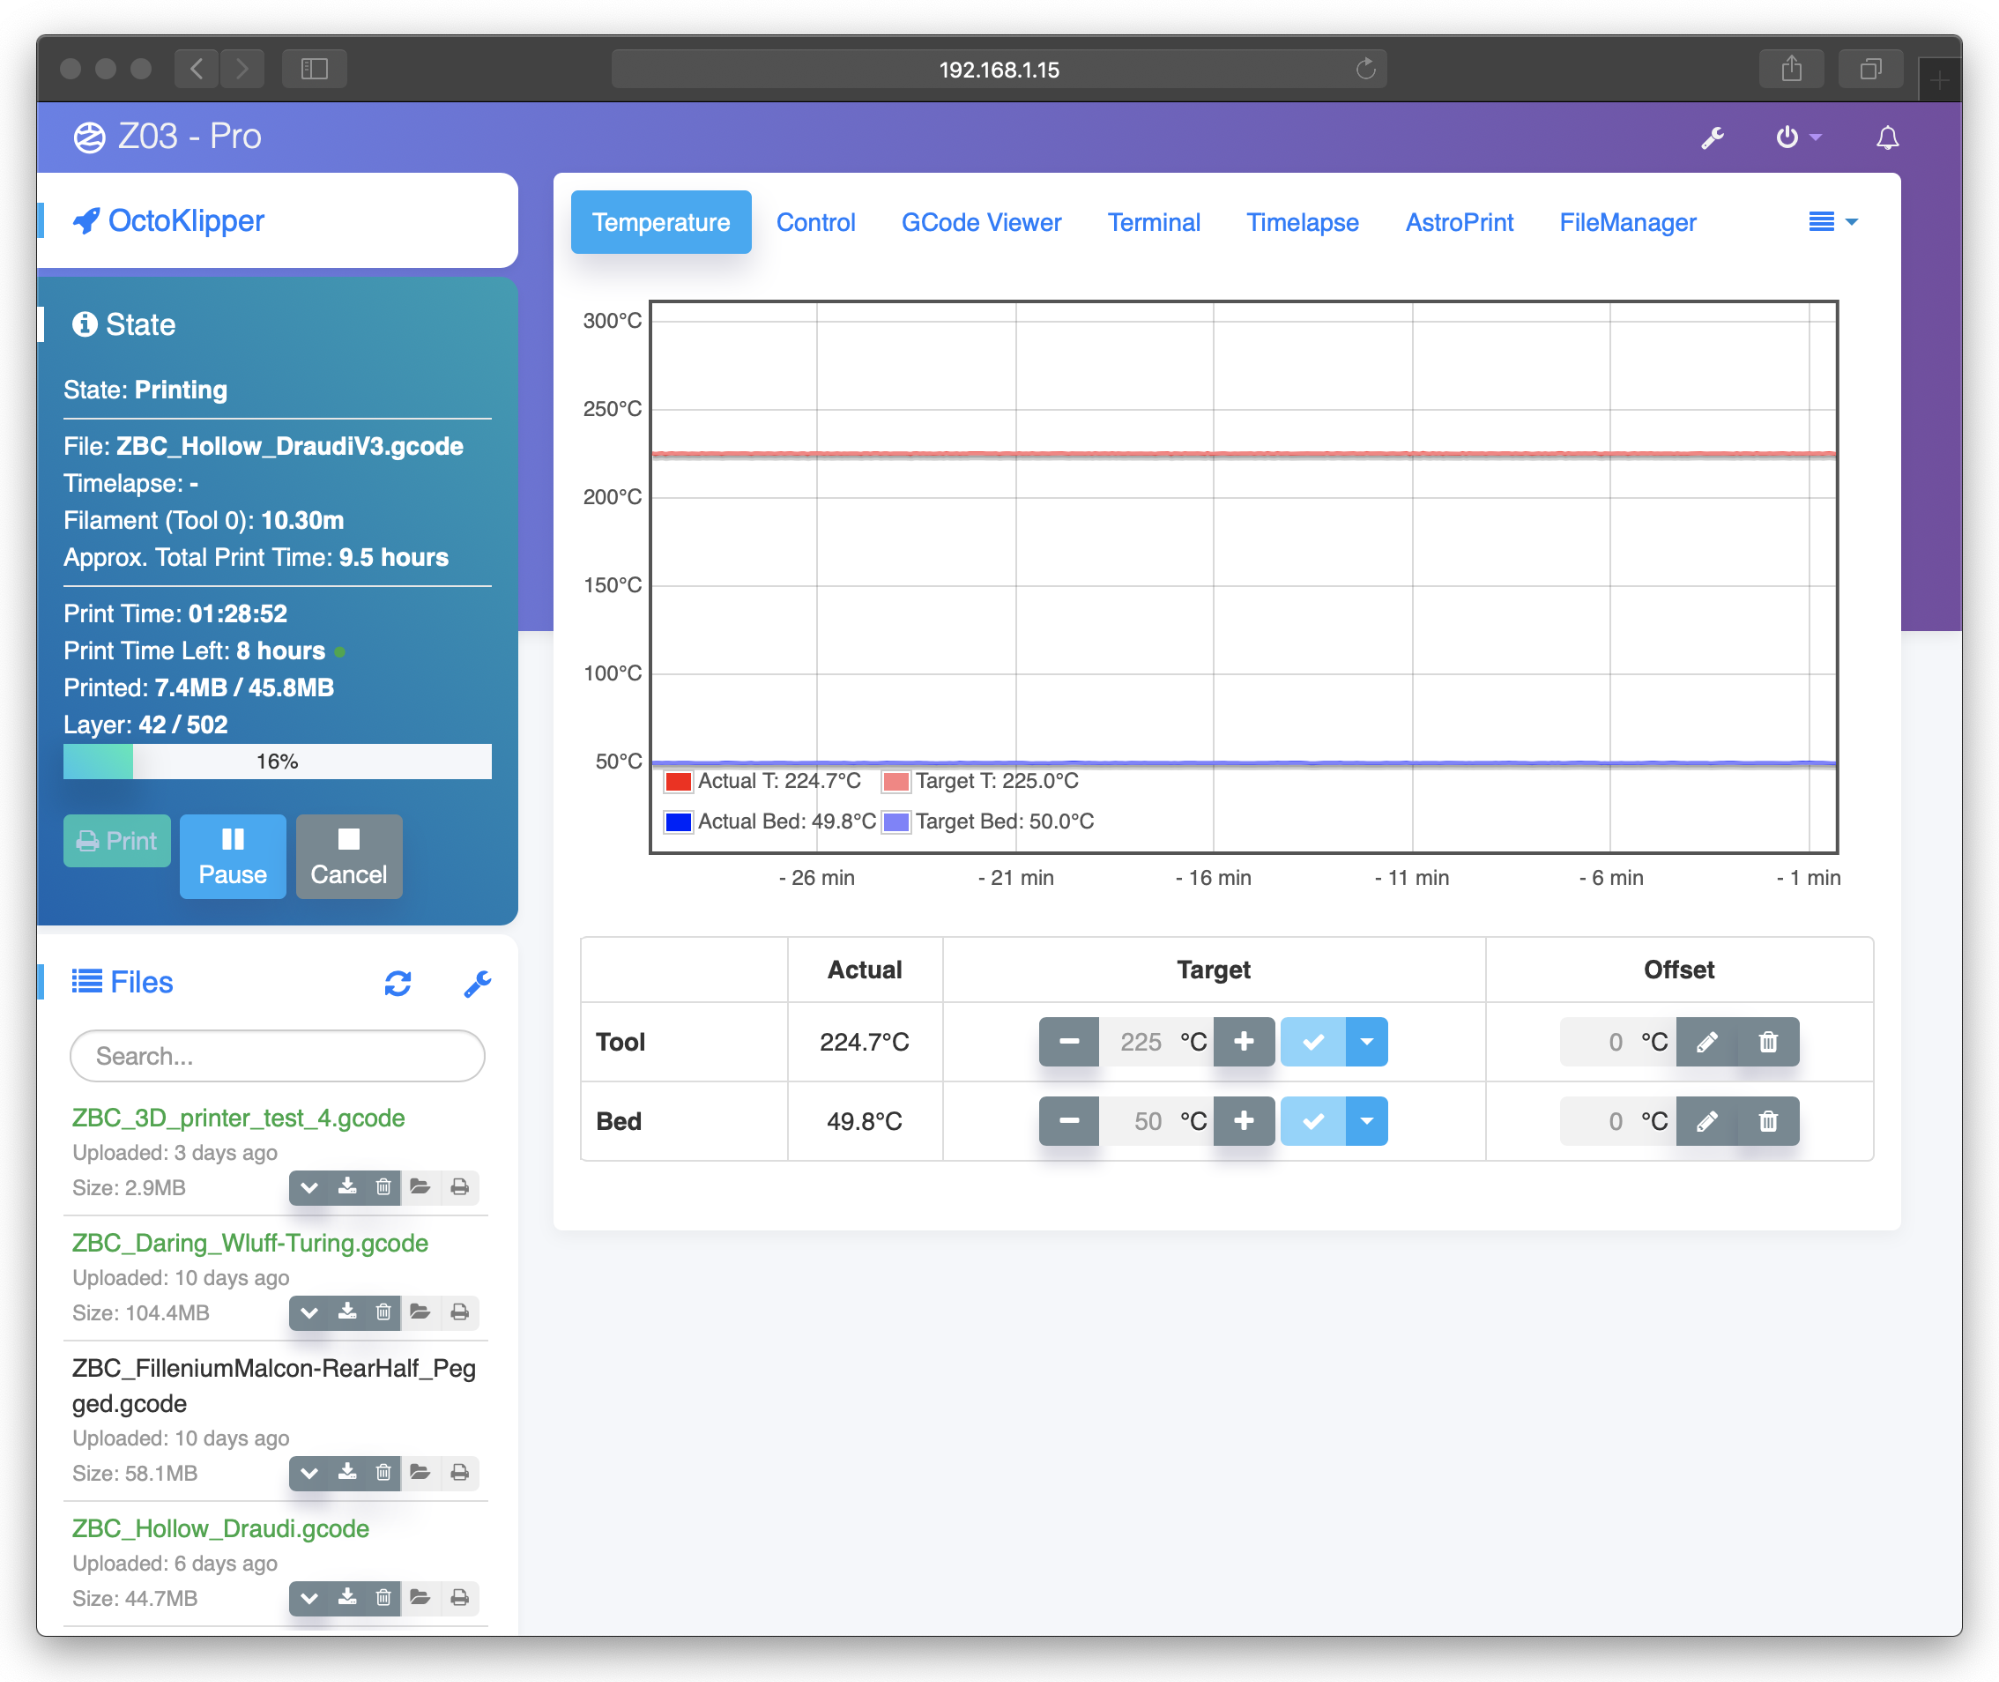Click the Print button
The image size is (1999, 1682).
(117, 841)
